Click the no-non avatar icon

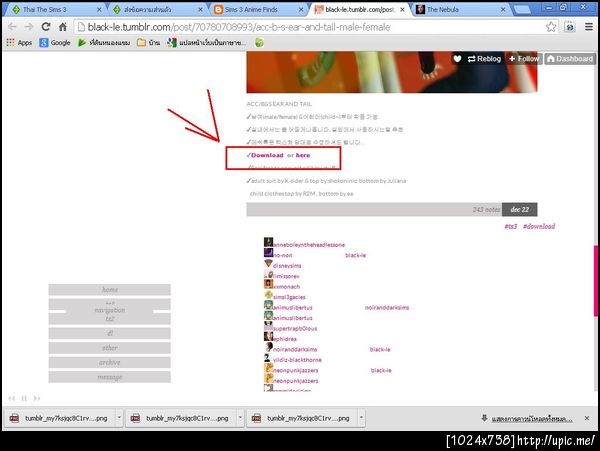coord(268,253)
